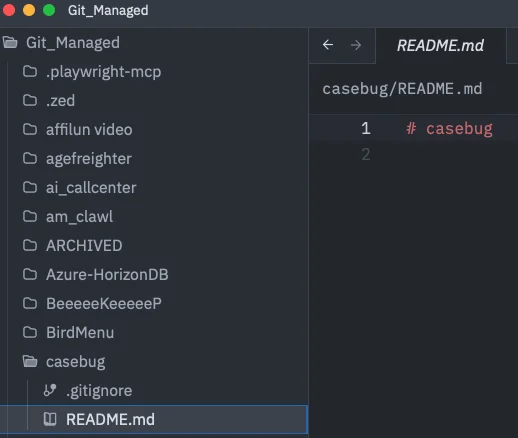
Task: Expand the BeeeeeKeeeeeP folder
Action: tap(154, 303)
